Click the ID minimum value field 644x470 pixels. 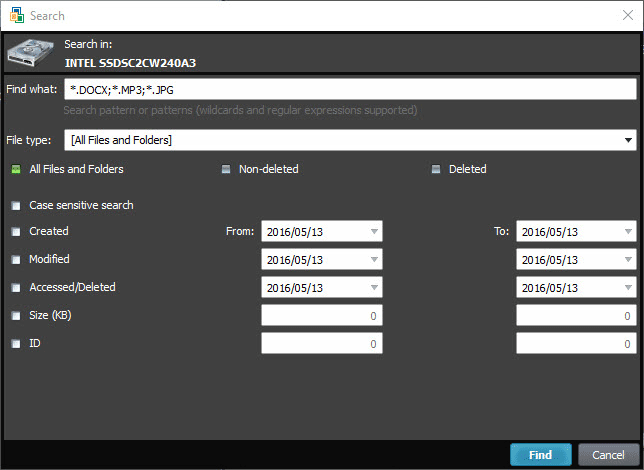point(322,343)
